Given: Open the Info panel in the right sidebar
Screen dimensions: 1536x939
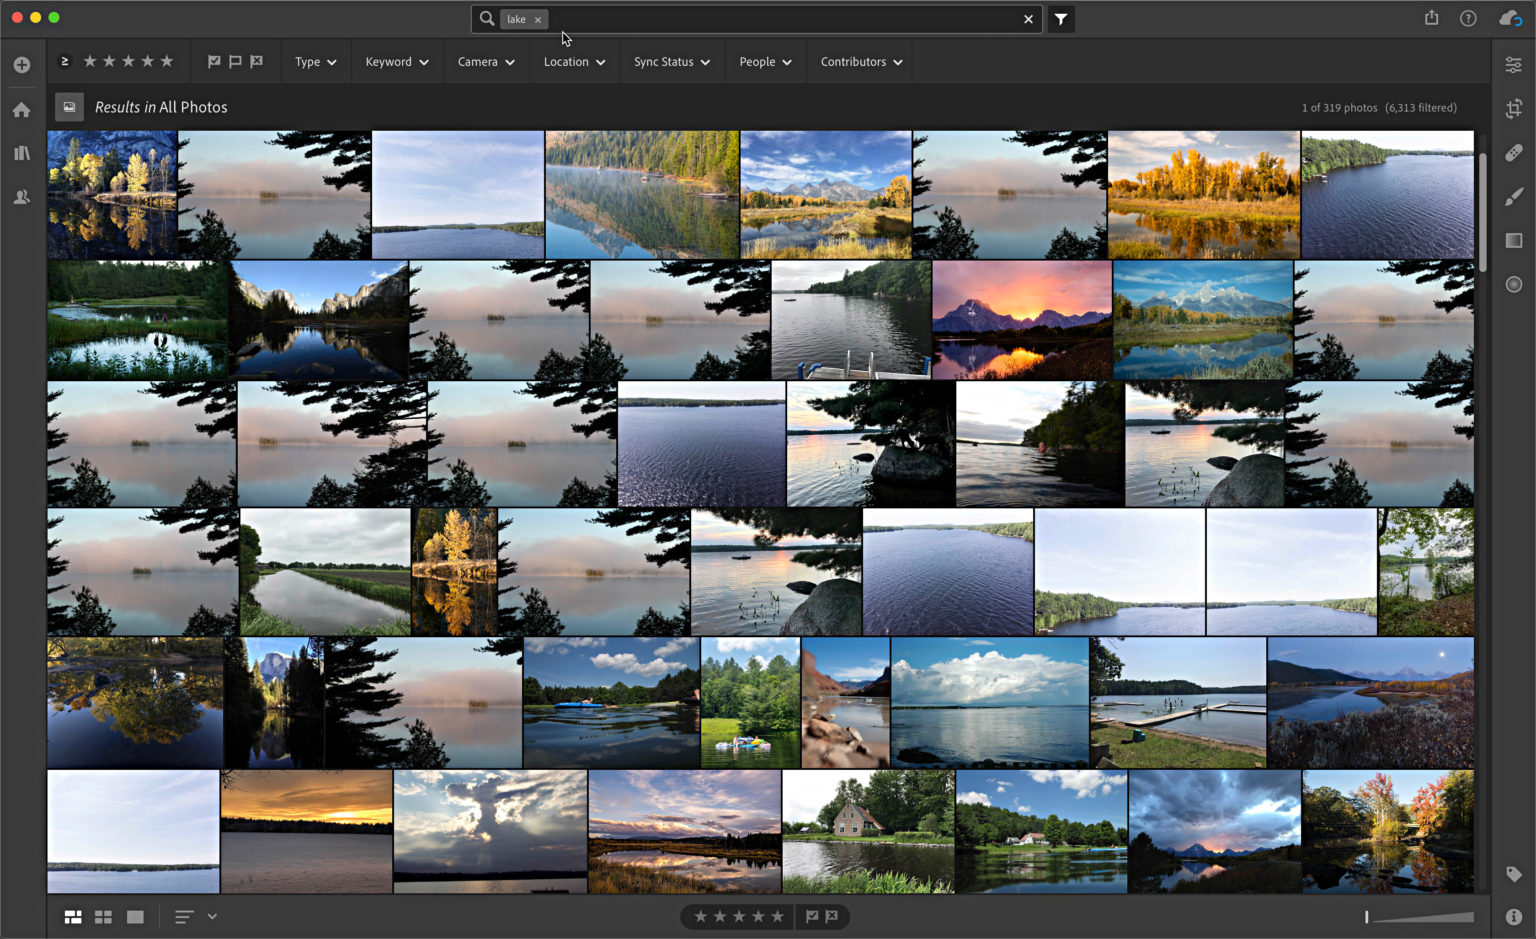Looking at the screenshot, I should pyautogui.click(x=1514, y=915).
